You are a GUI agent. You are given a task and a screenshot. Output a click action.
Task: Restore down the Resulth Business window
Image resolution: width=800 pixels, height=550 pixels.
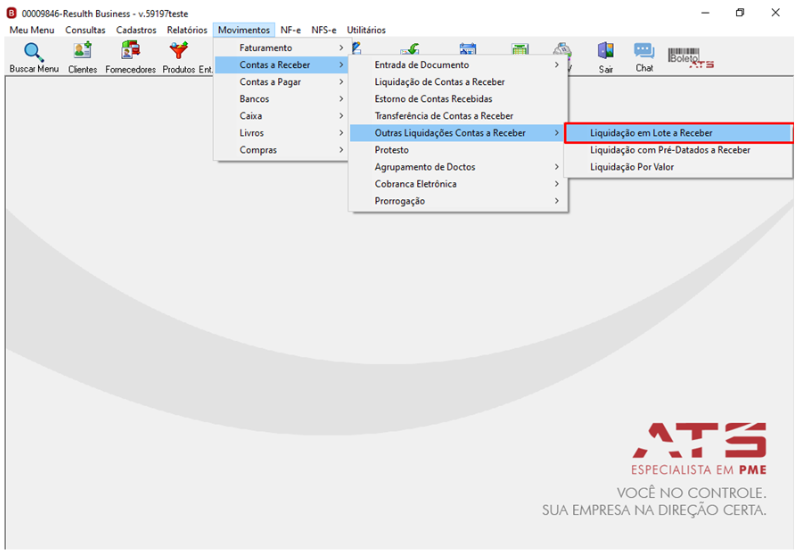click(x=740, y=13)
